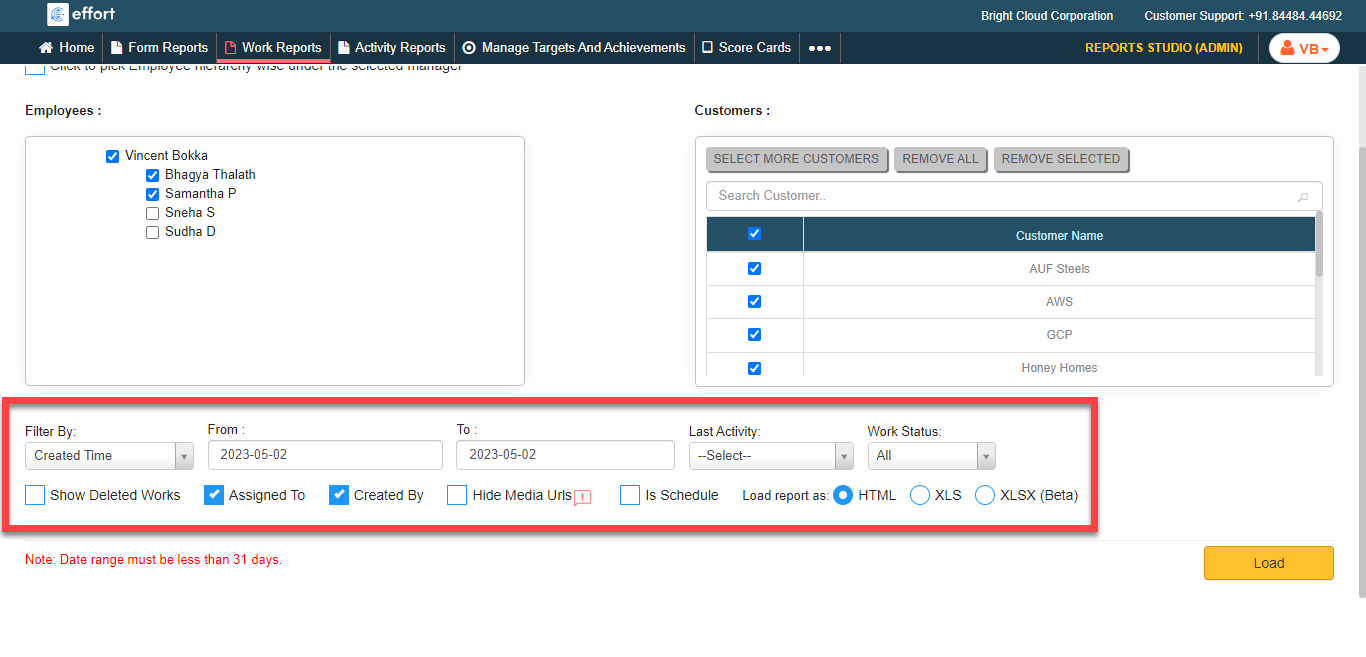1366x657 pixels.
Task: Click the Form Reports document icon
Action: [117, 48]
